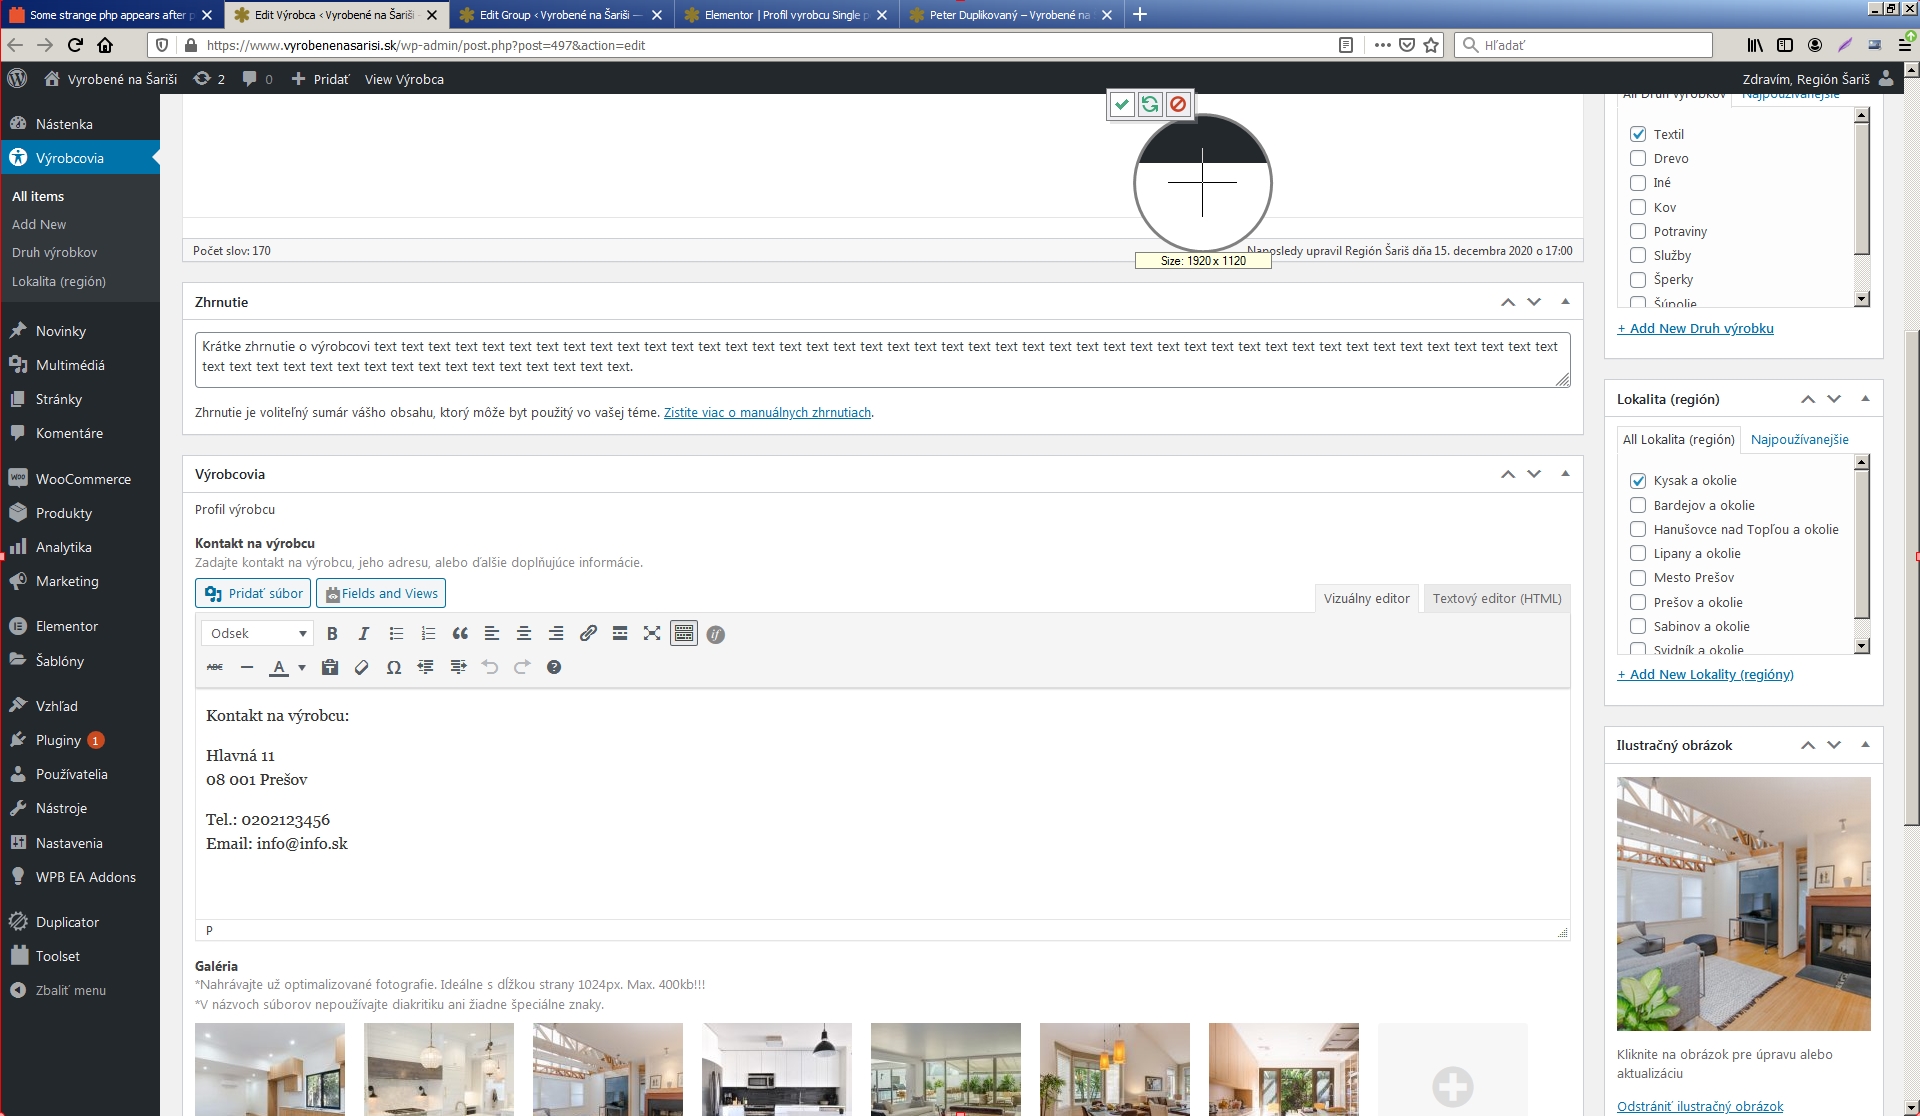The image size is (1920, 1116).
Task: Check Sabinov a okolie locality
Action: tap(1638, 626)
